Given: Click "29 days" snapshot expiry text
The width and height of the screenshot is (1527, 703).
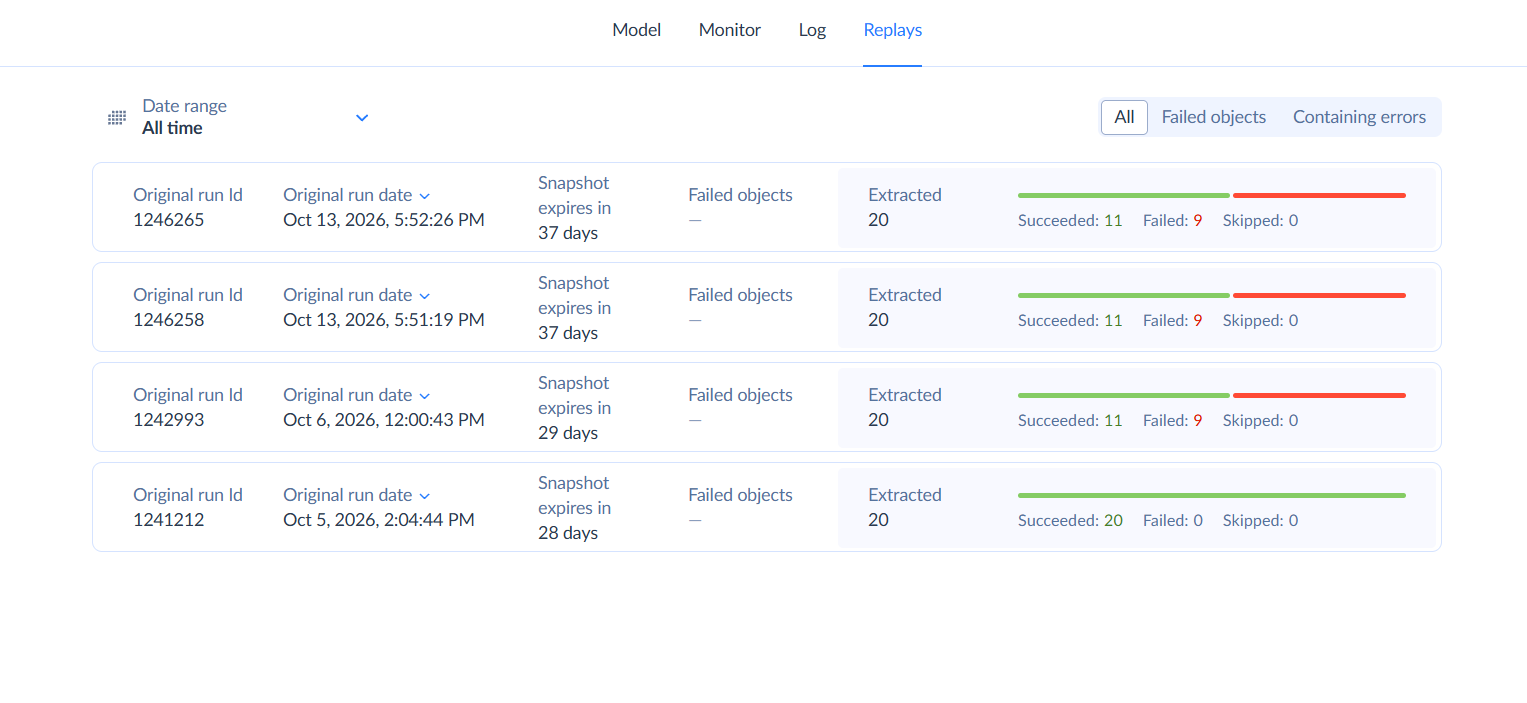Looking at the screenshot, I should (x=568, y=433).
